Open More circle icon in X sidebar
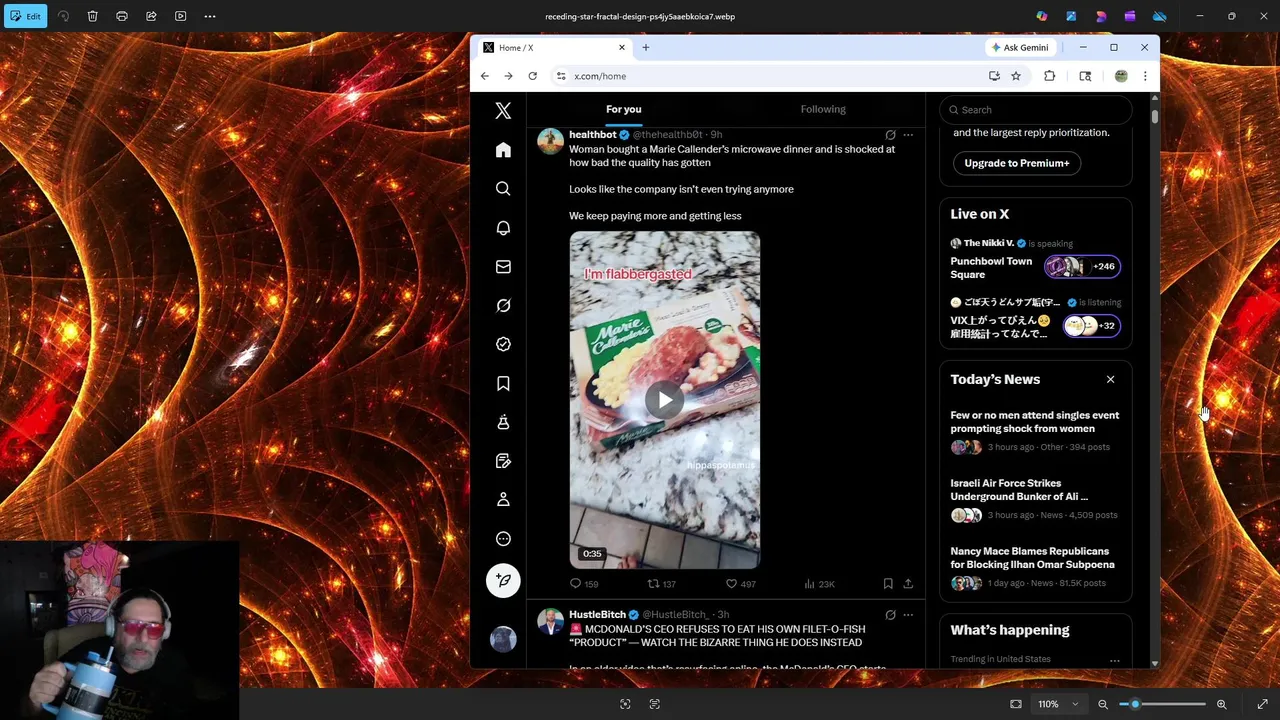The height and width of the screenshot is (720, 1280). coord(503,539)
